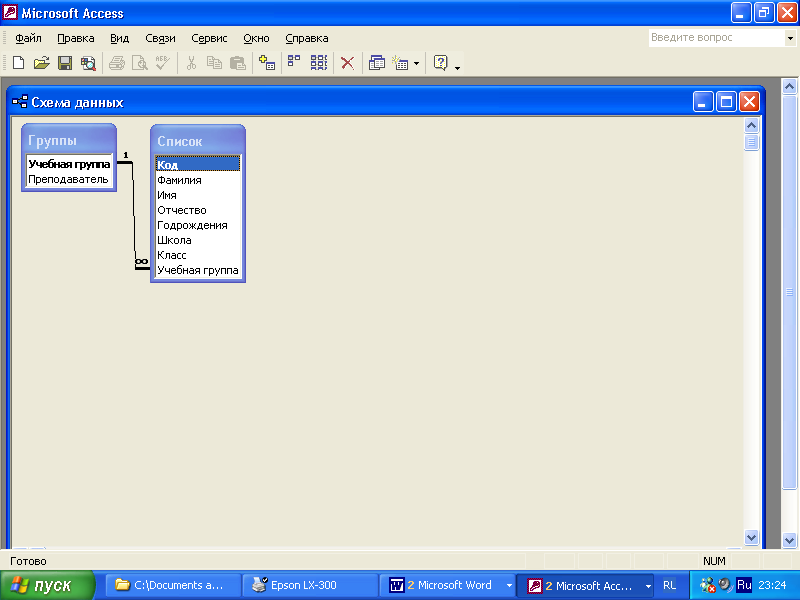Click the Схема данных vertical scrollbar thumb
The image size is (800, 600).
752,142
